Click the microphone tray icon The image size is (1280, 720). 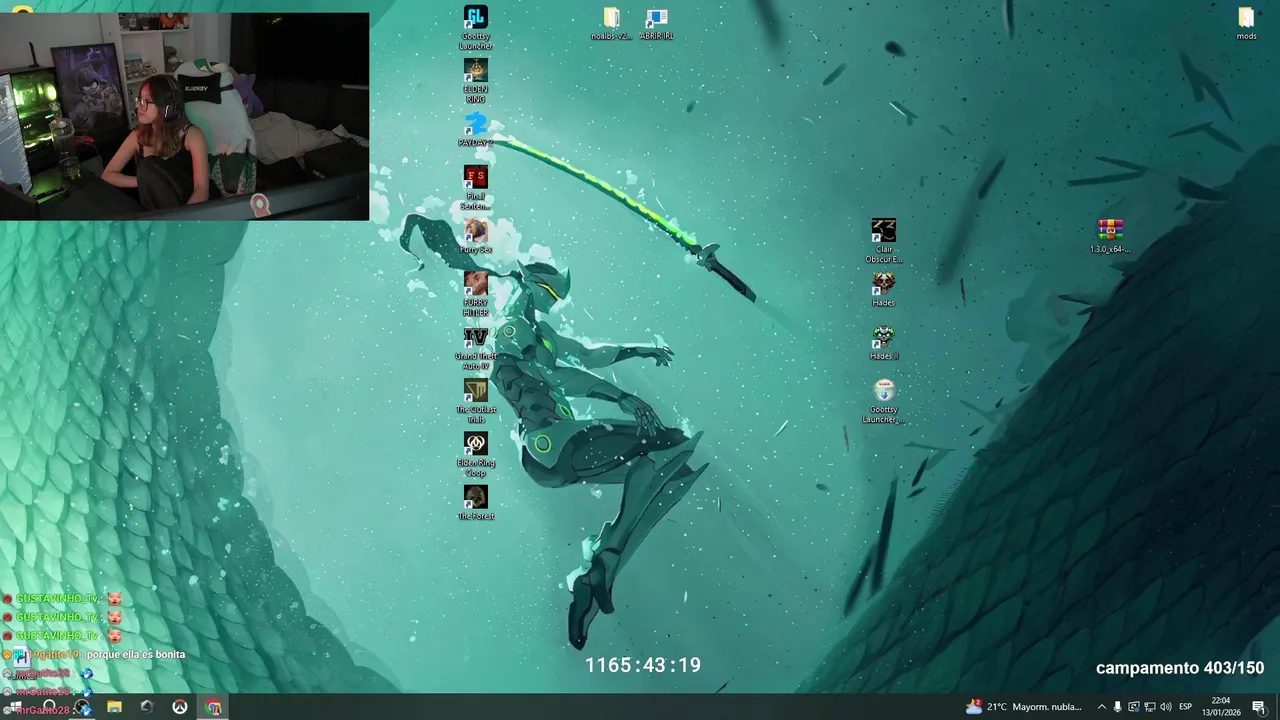click(1117, 707)
